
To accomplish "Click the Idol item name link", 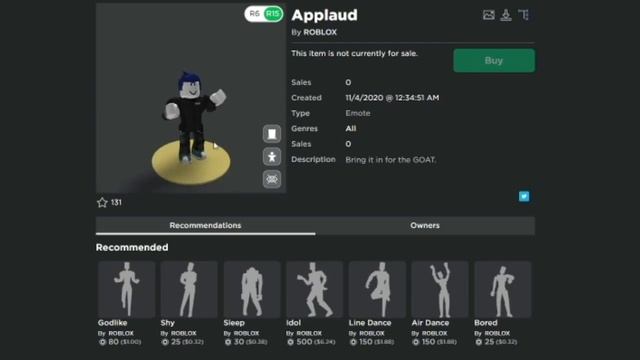I will [293, 323].
